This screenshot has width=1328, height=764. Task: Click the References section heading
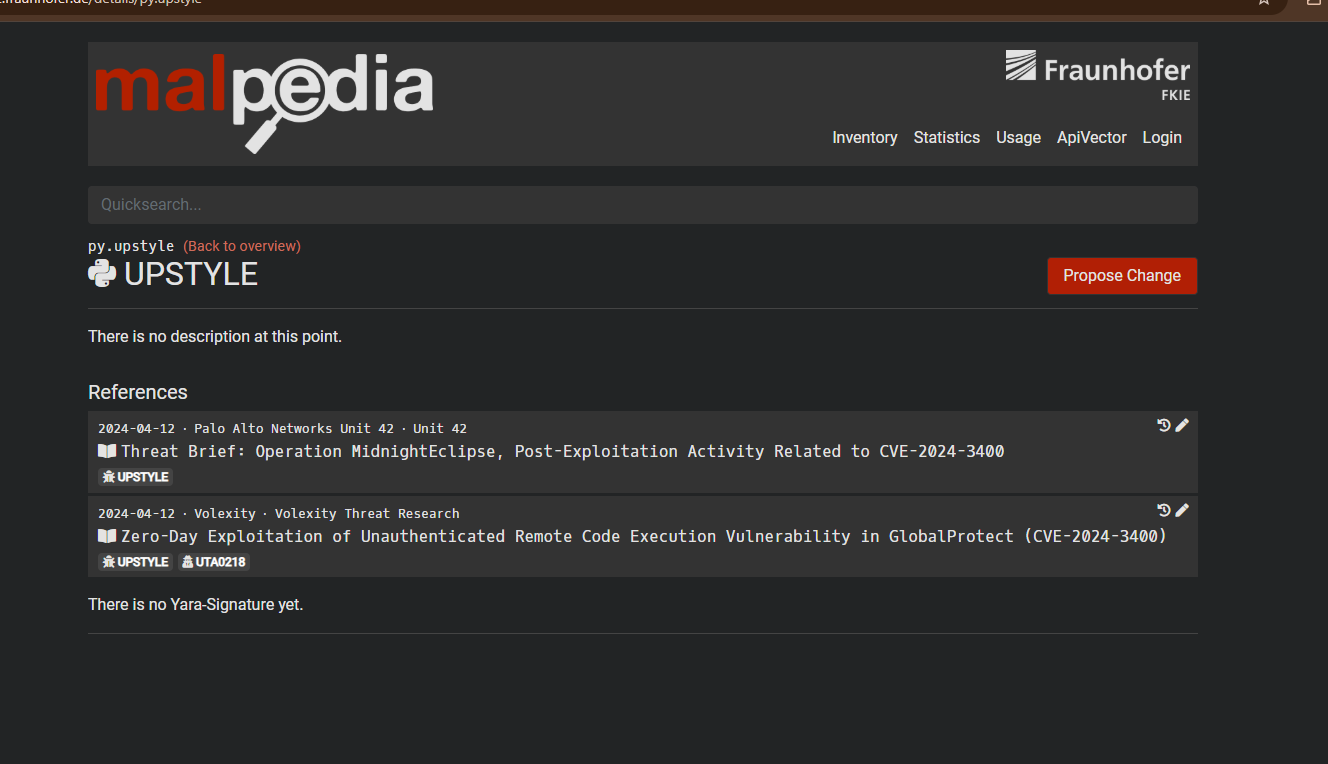coord(138,392)
